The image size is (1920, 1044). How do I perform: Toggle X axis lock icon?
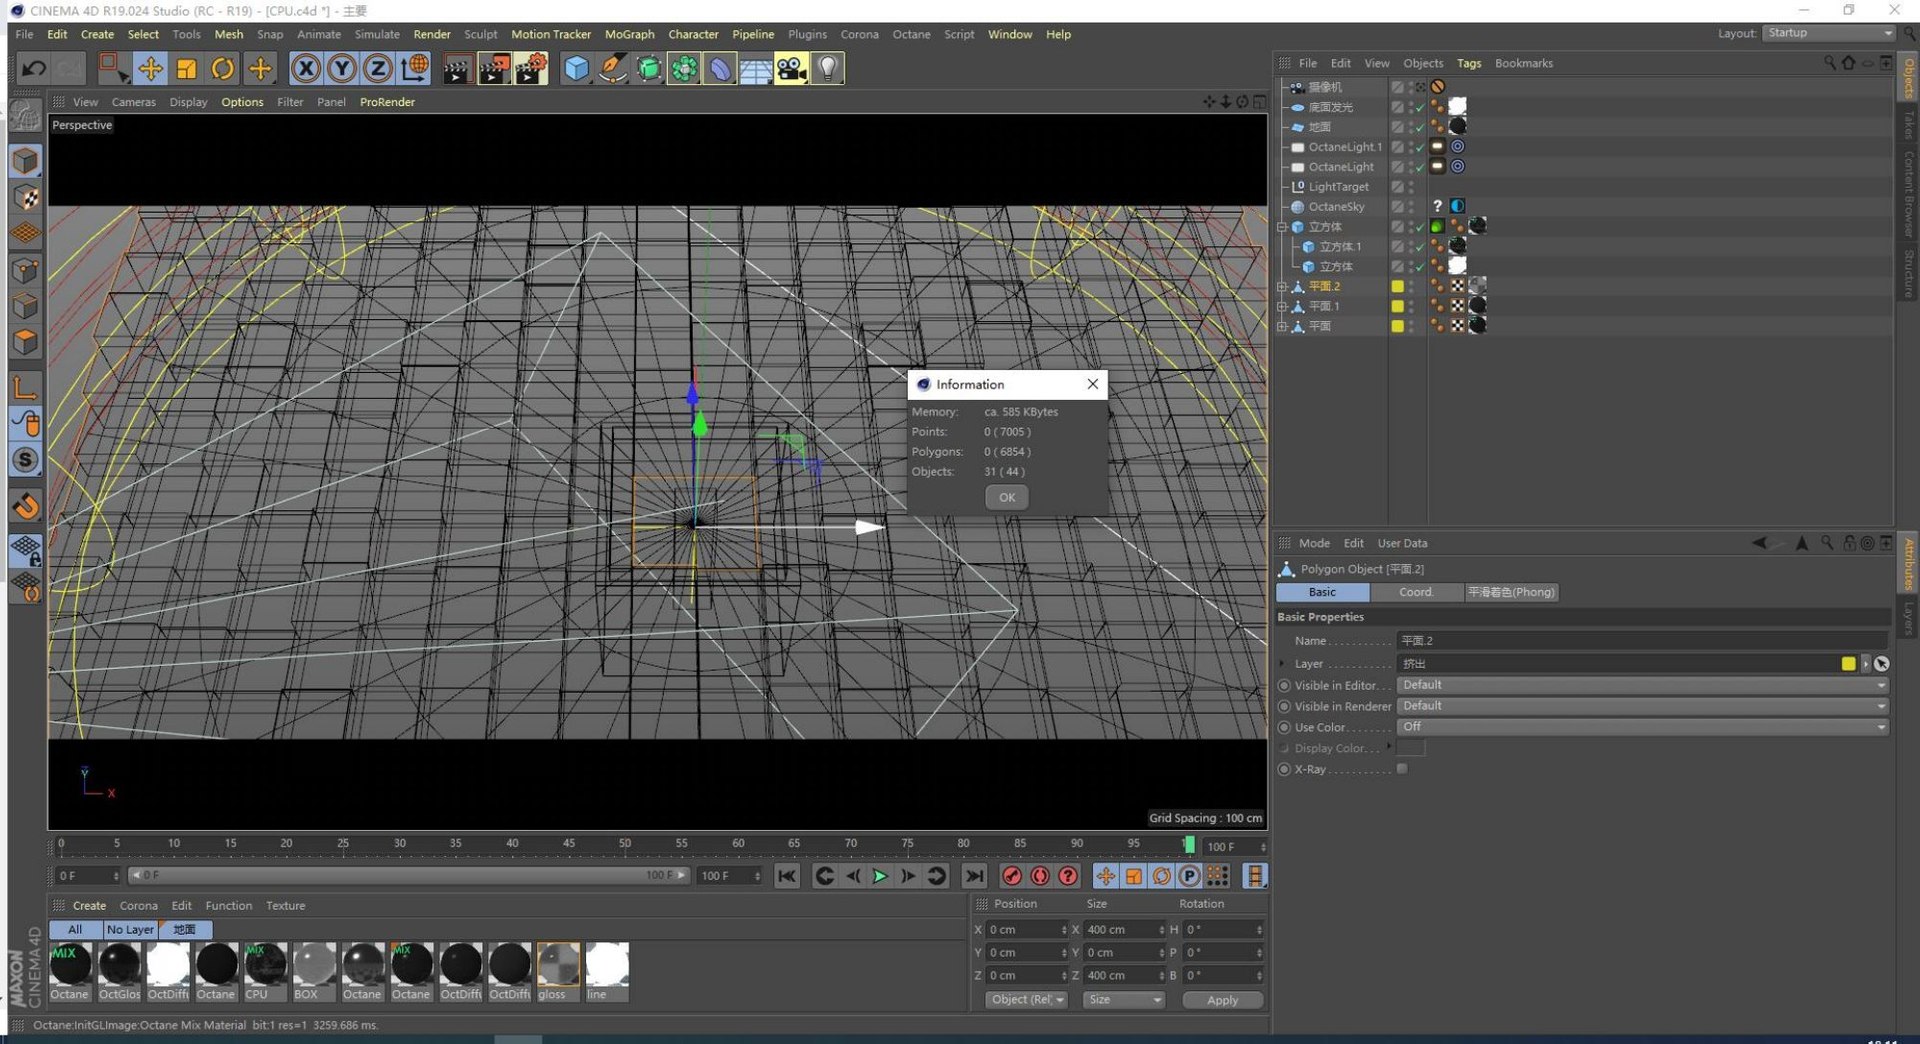pos(306,68)
